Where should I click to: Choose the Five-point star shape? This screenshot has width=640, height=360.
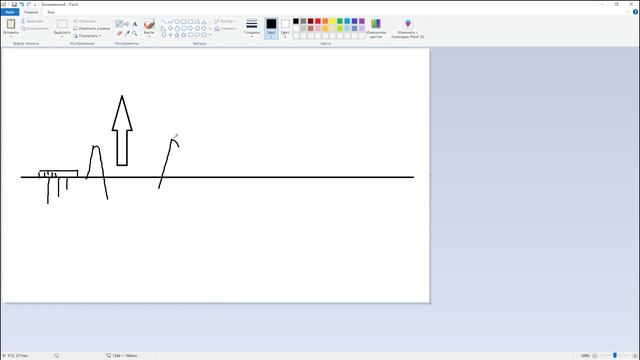[177, 35]
